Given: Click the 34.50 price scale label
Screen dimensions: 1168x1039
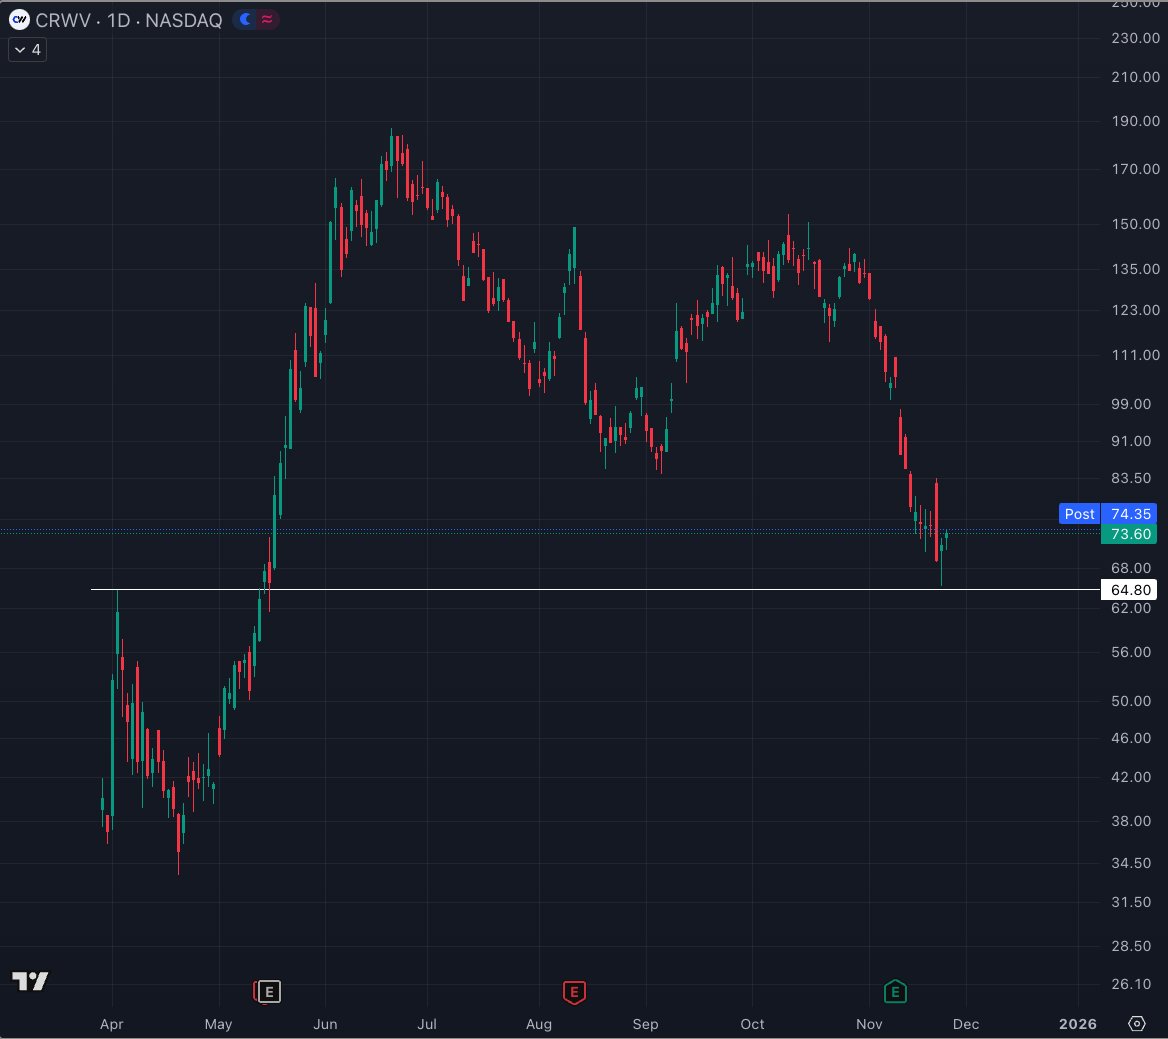Looking at the screenshot, I should point(1131,863).
